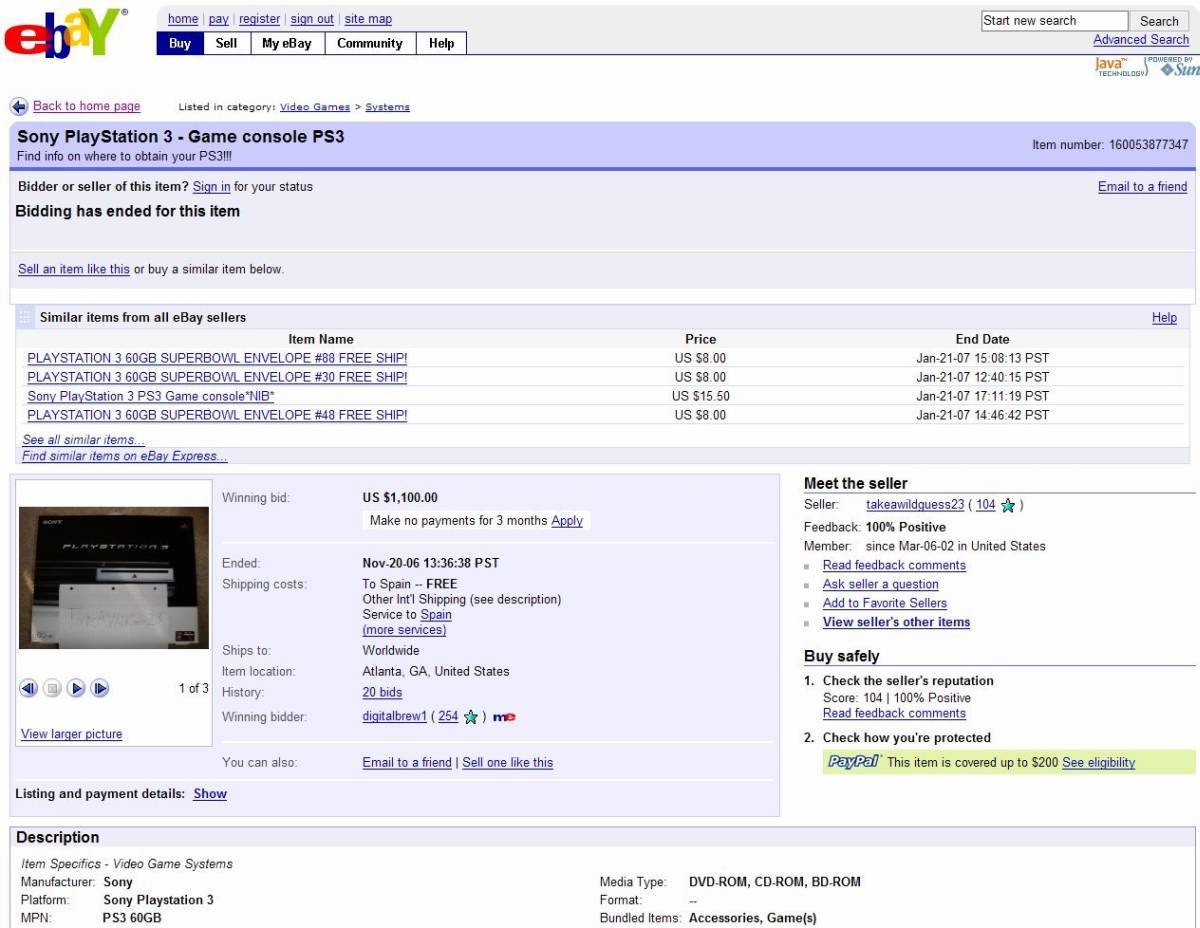Show listing and payment details
Viewport: 1200px width, 928px height.
210,794
